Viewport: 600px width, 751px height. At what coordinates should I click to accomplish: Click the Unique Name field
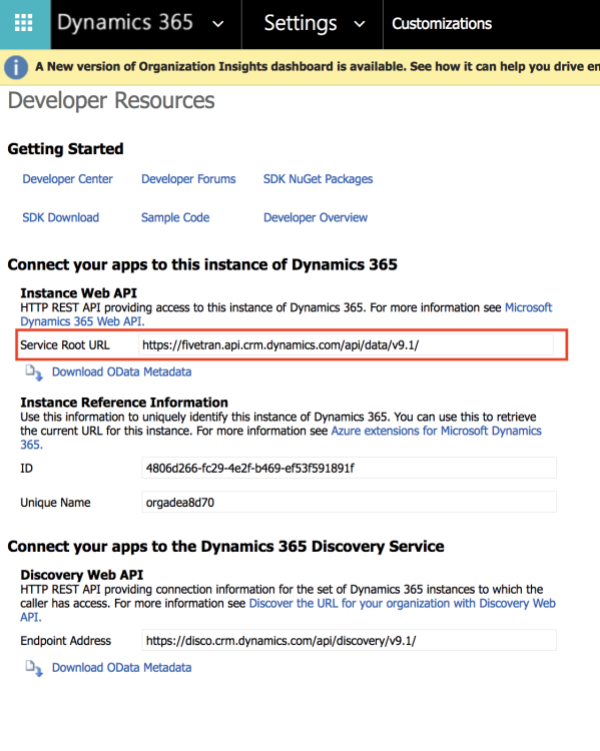(349, 502)
